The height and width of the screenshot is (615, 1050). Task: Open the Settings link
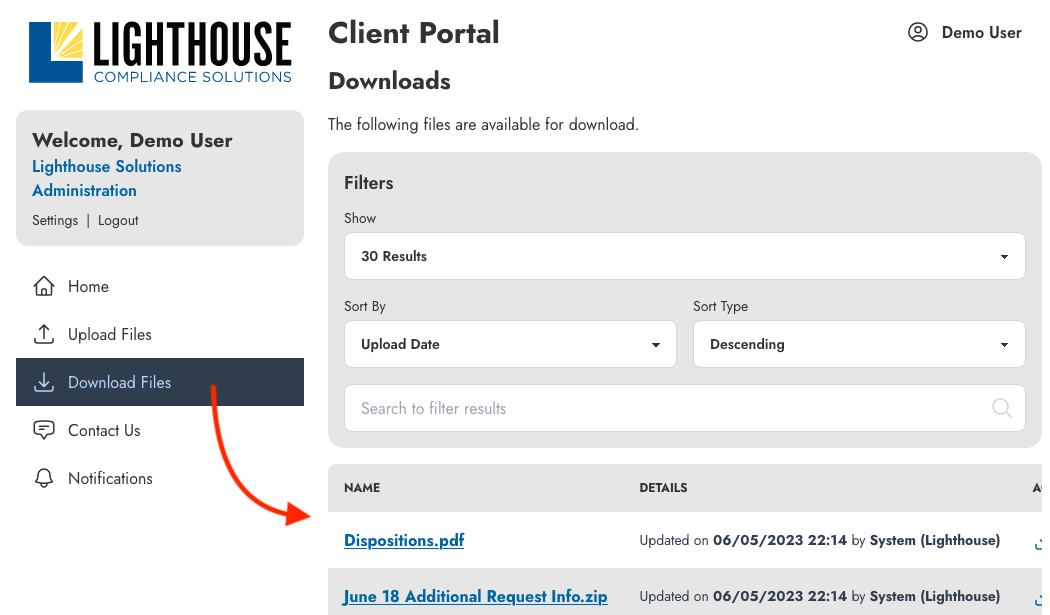coord(55,220)
